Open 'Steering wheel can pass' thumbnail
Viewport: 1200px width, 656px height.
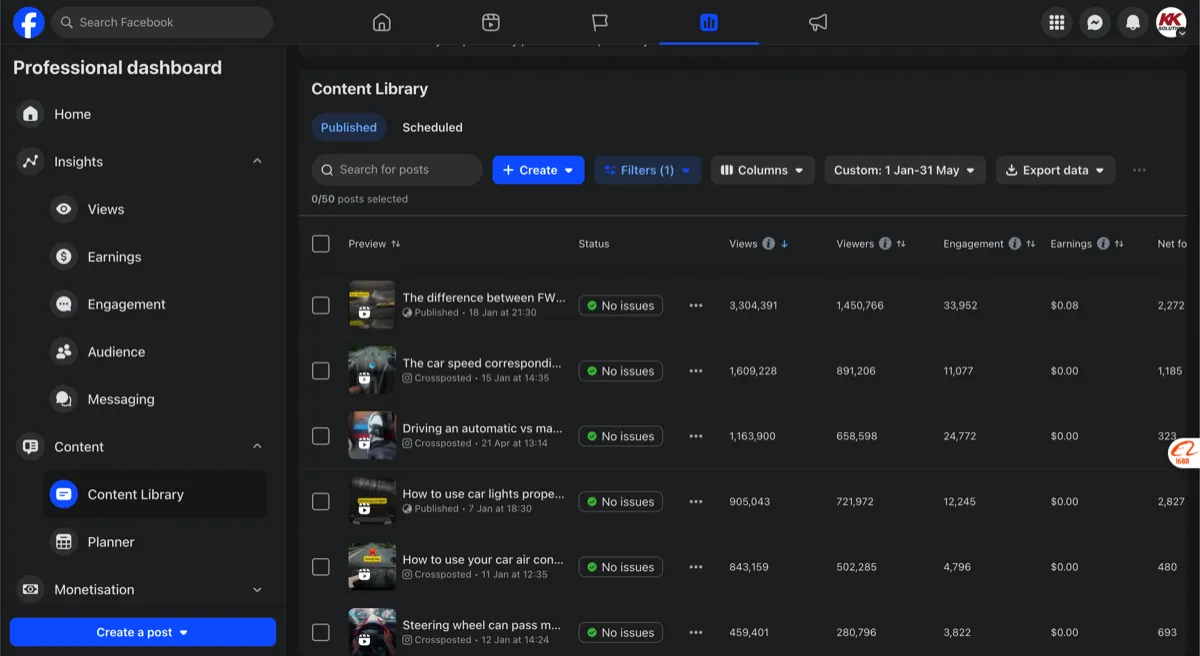pos(372,632)
